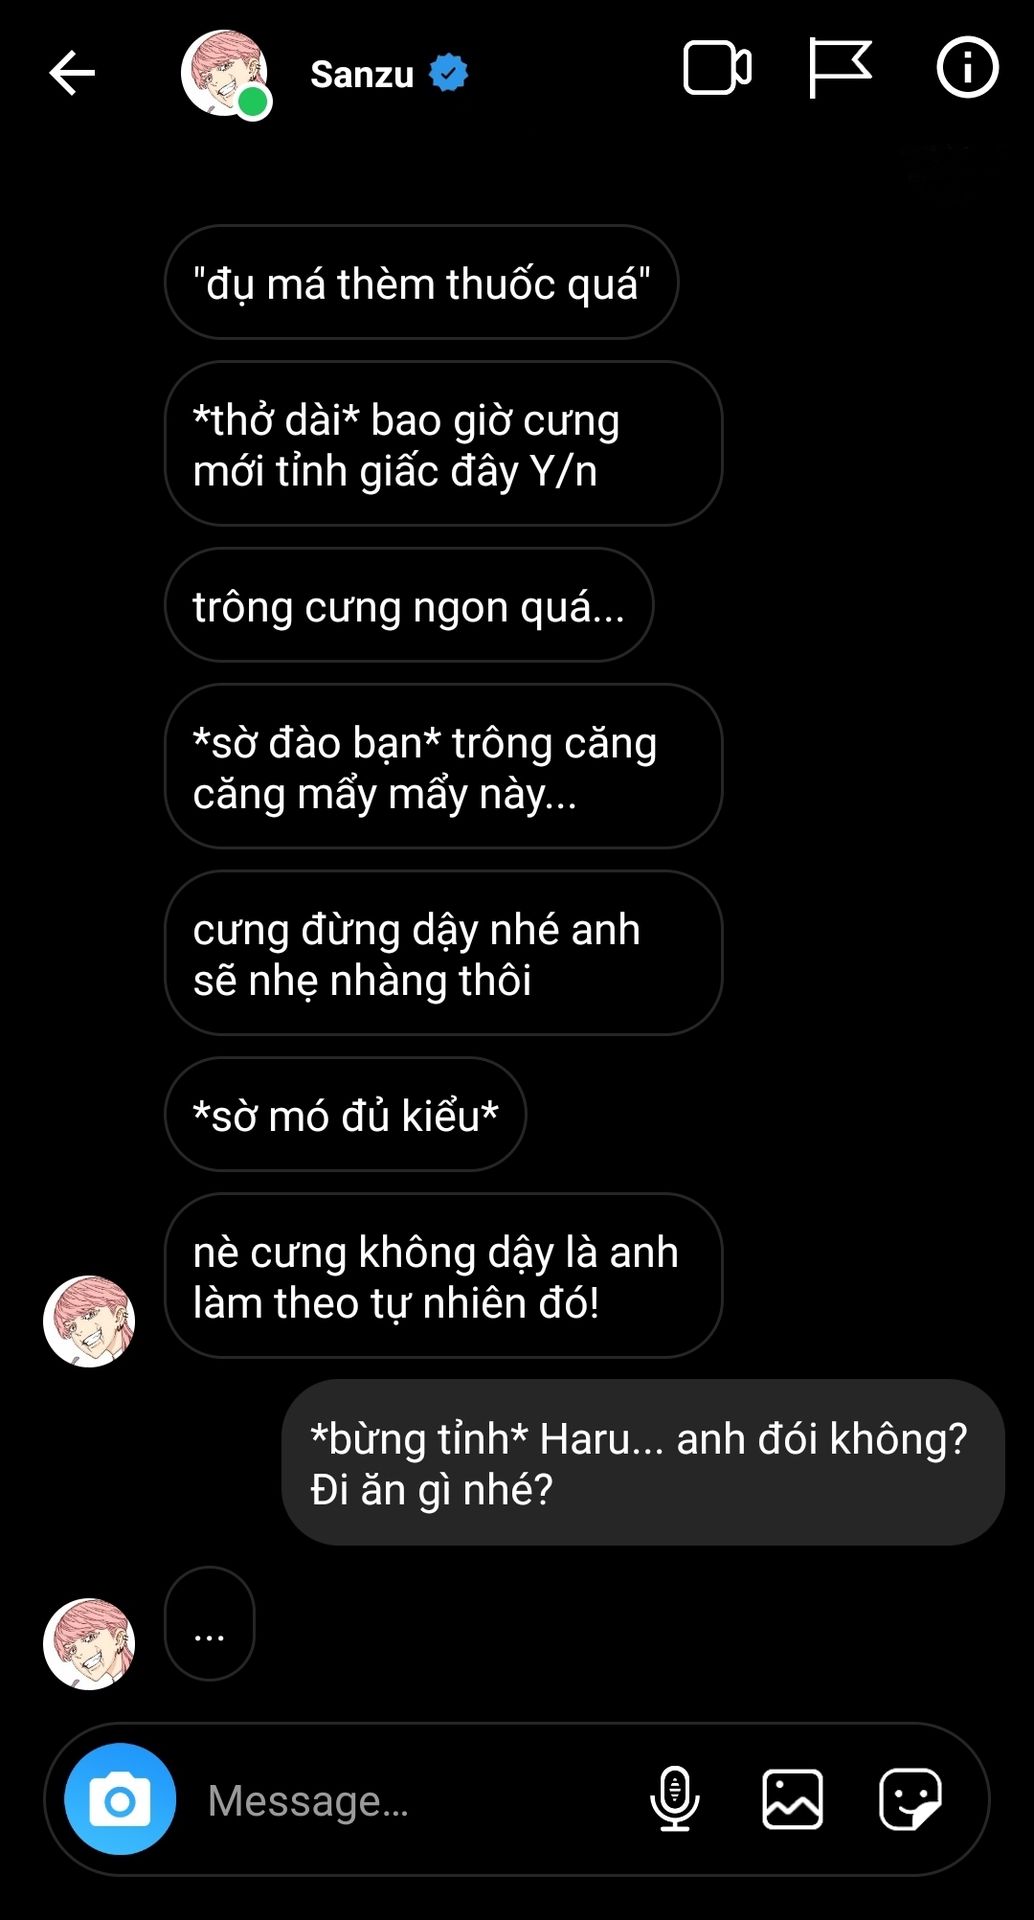The width and height of the screenshot is (1034, 1920).
Task: Tap the verified badge next to Sanzu
Action: (x=449, y=73)
